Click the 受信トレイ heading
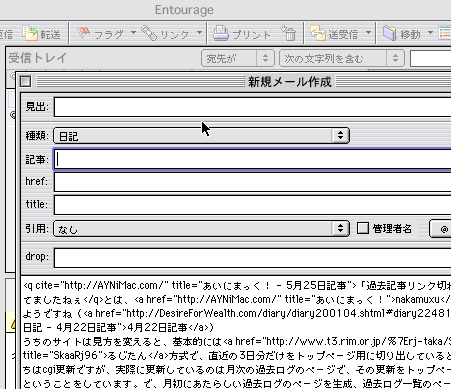Image resolution: width=451 pixels, height=389 pixels. tap(38, 58)
